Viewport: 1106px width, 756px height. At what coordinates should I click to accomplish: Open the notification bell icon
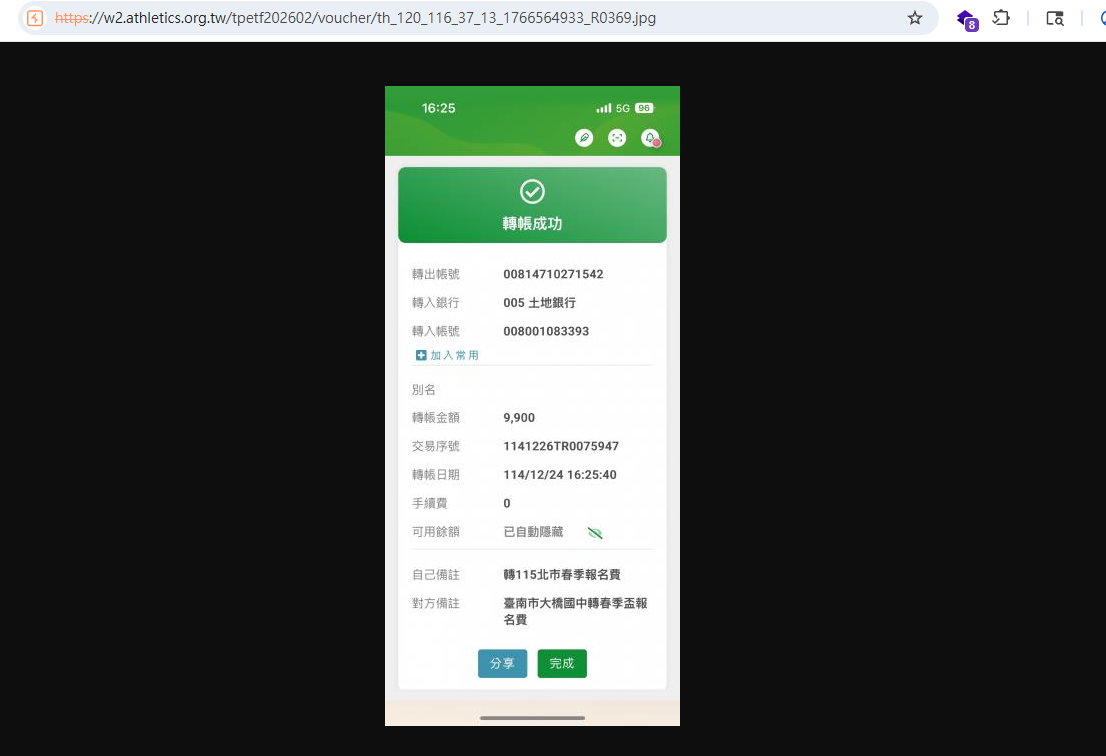click(x=650, y=138)
